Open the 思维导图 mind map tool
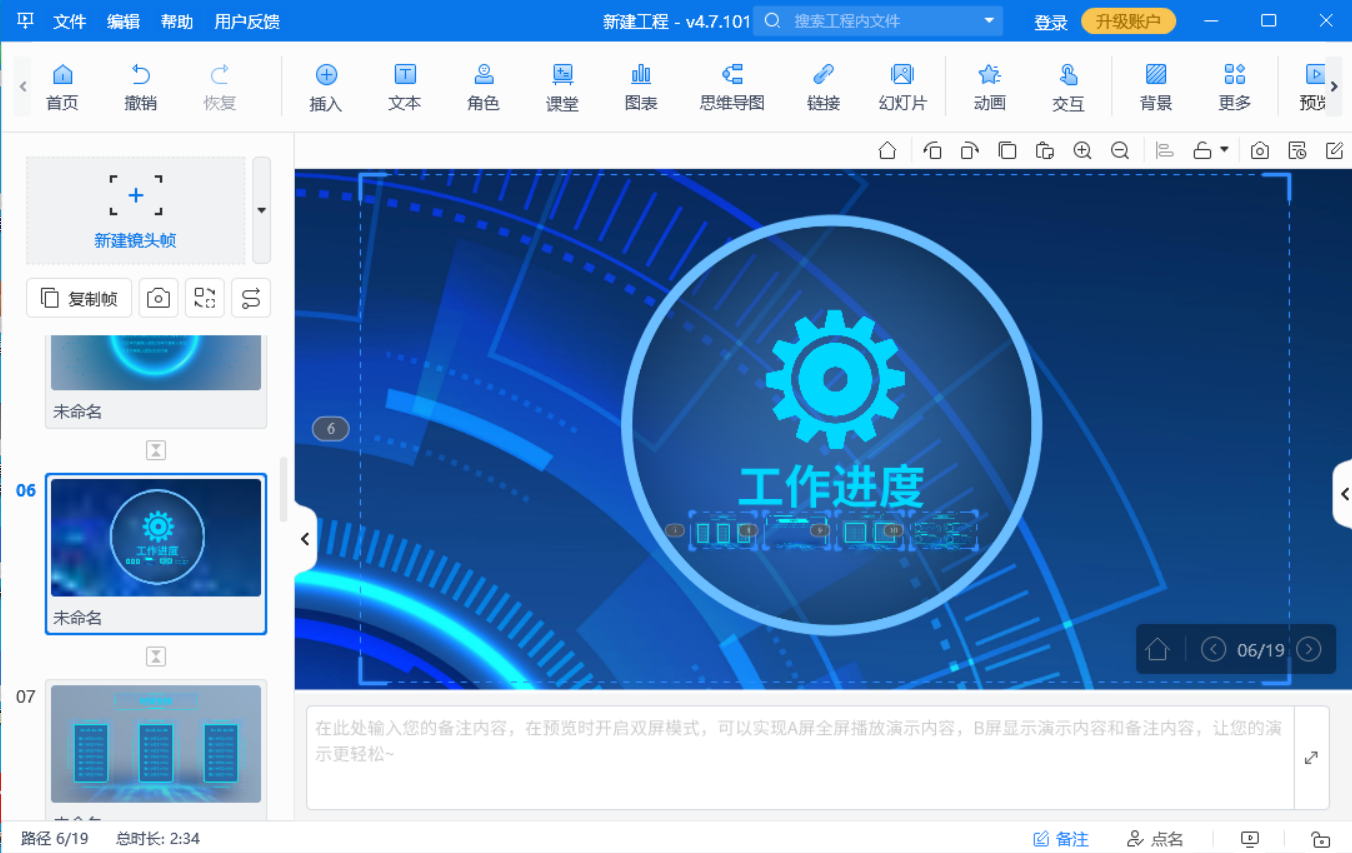 [x=732, y=86]
